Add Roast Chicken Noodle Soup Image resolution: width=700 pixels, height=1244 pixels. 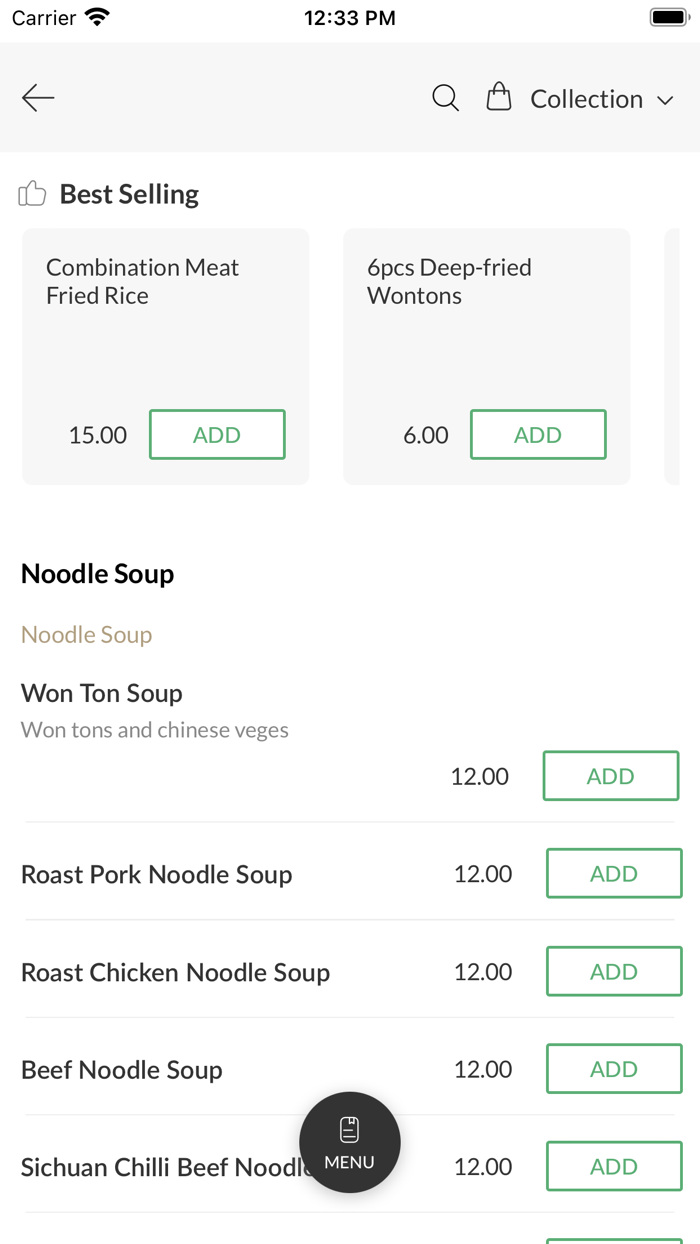point(613,972)
